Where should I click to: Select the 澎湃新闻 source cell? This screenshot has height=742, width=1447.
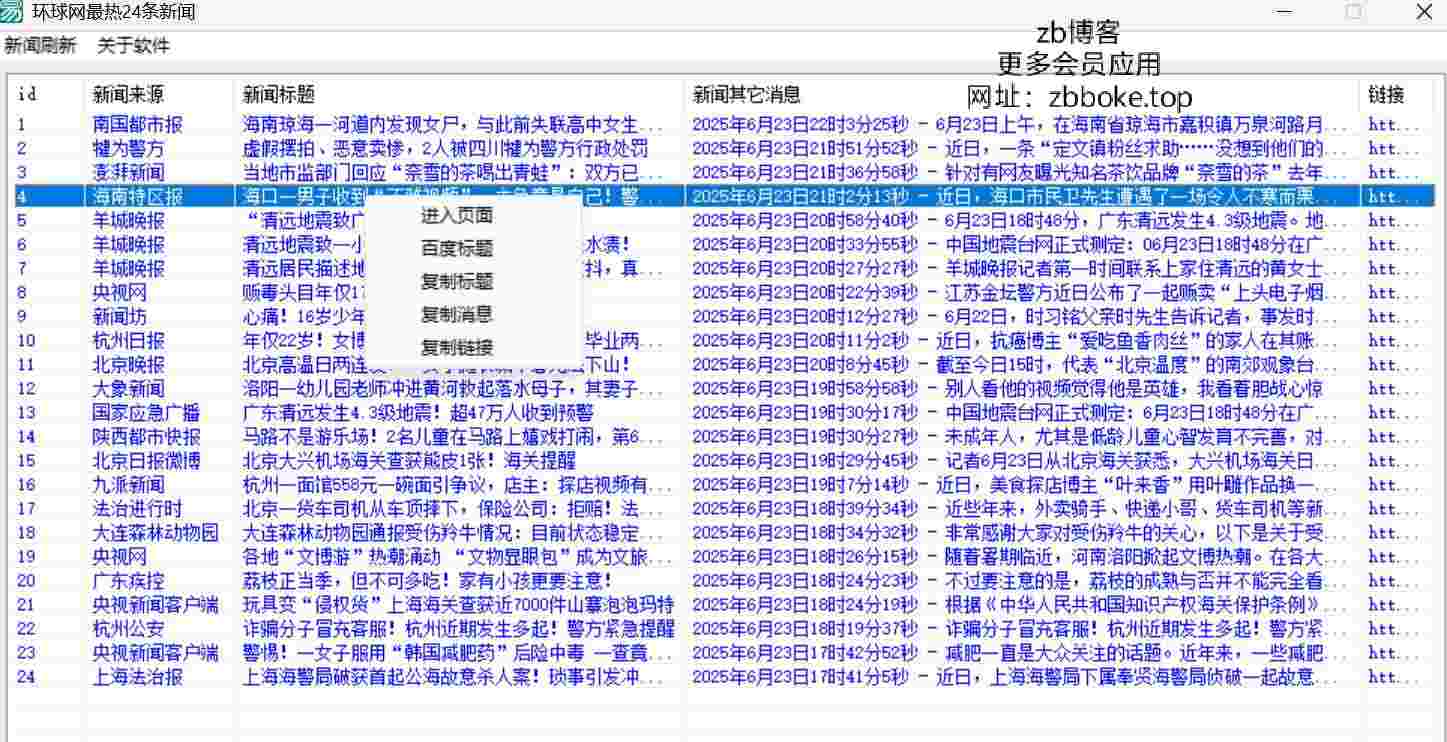(129, 173)
